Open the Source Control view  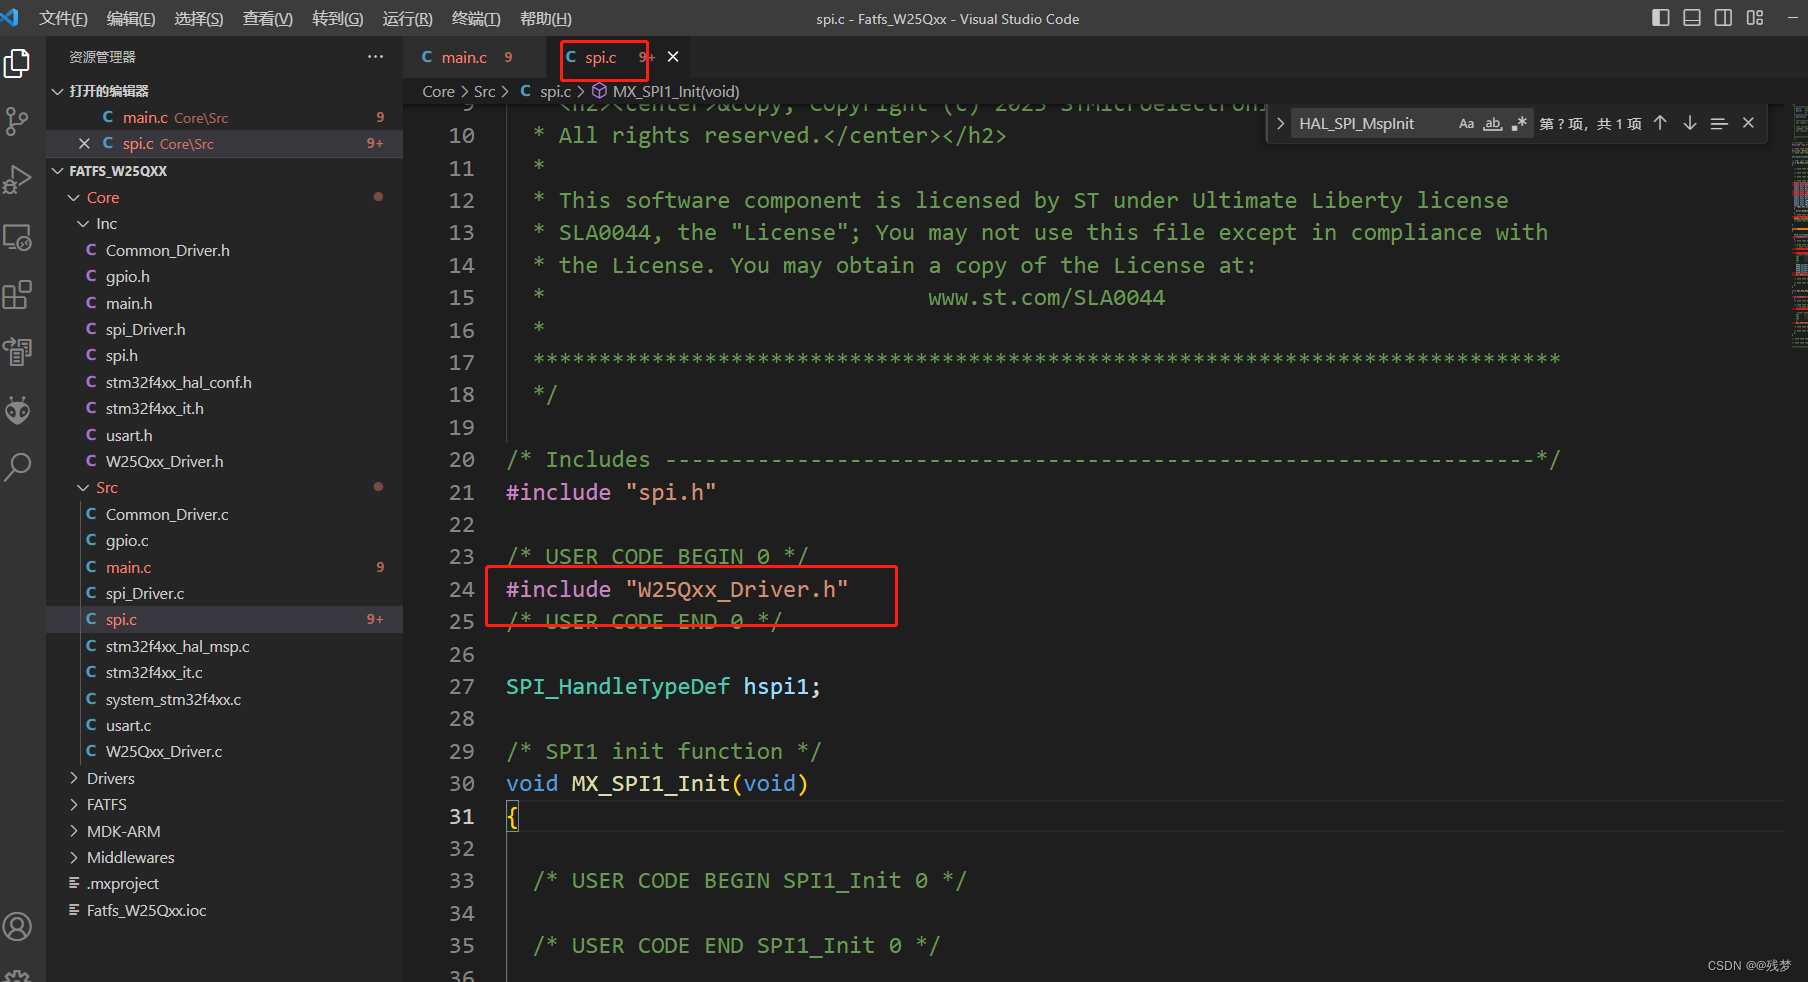tap(17, 121)
